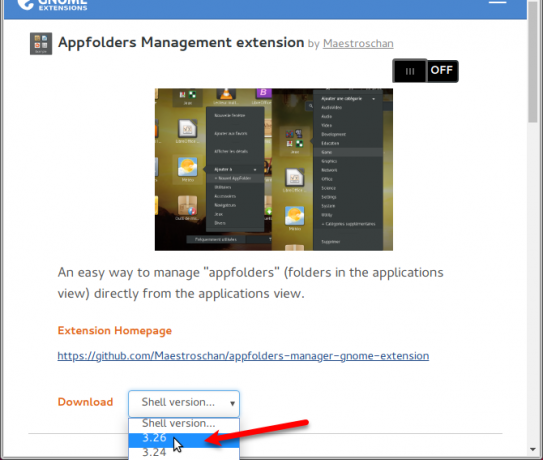
Task: Open the GitHub appfolders-manager-gnome-extension link
Action: pos(243,356)
